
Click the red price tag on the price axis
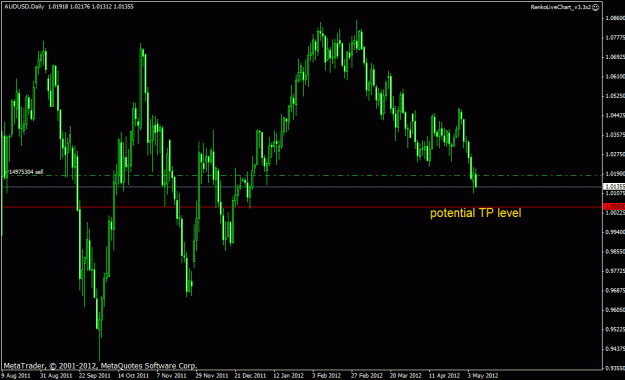point(614,207)
